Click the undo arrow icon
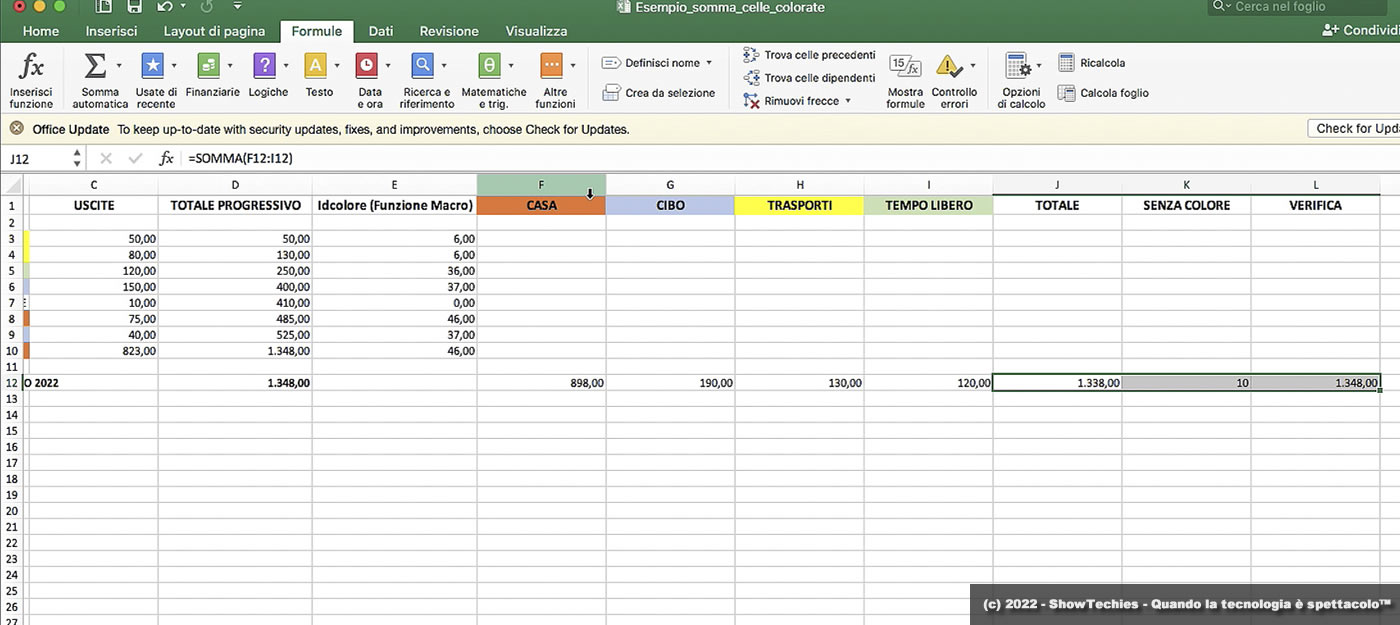 165,6
